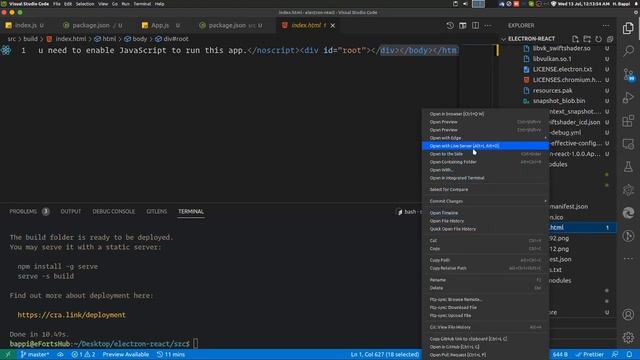Viewport: 640px width, 360px height.
Task: Click New File icon in Explorer header
Action: click(575, 39)
